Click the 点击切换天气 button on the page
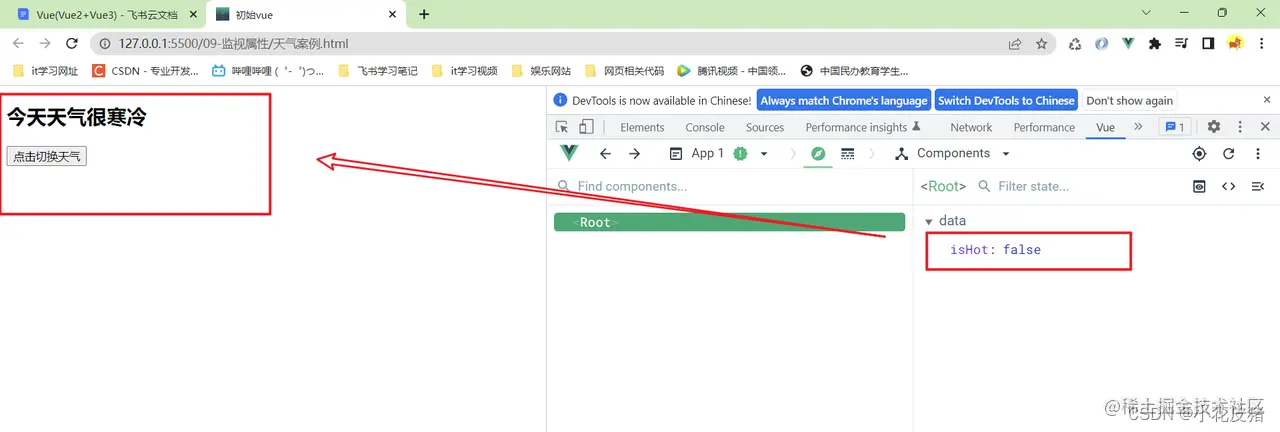This screenshot has height=432, width=1280. tap(47, 157)
